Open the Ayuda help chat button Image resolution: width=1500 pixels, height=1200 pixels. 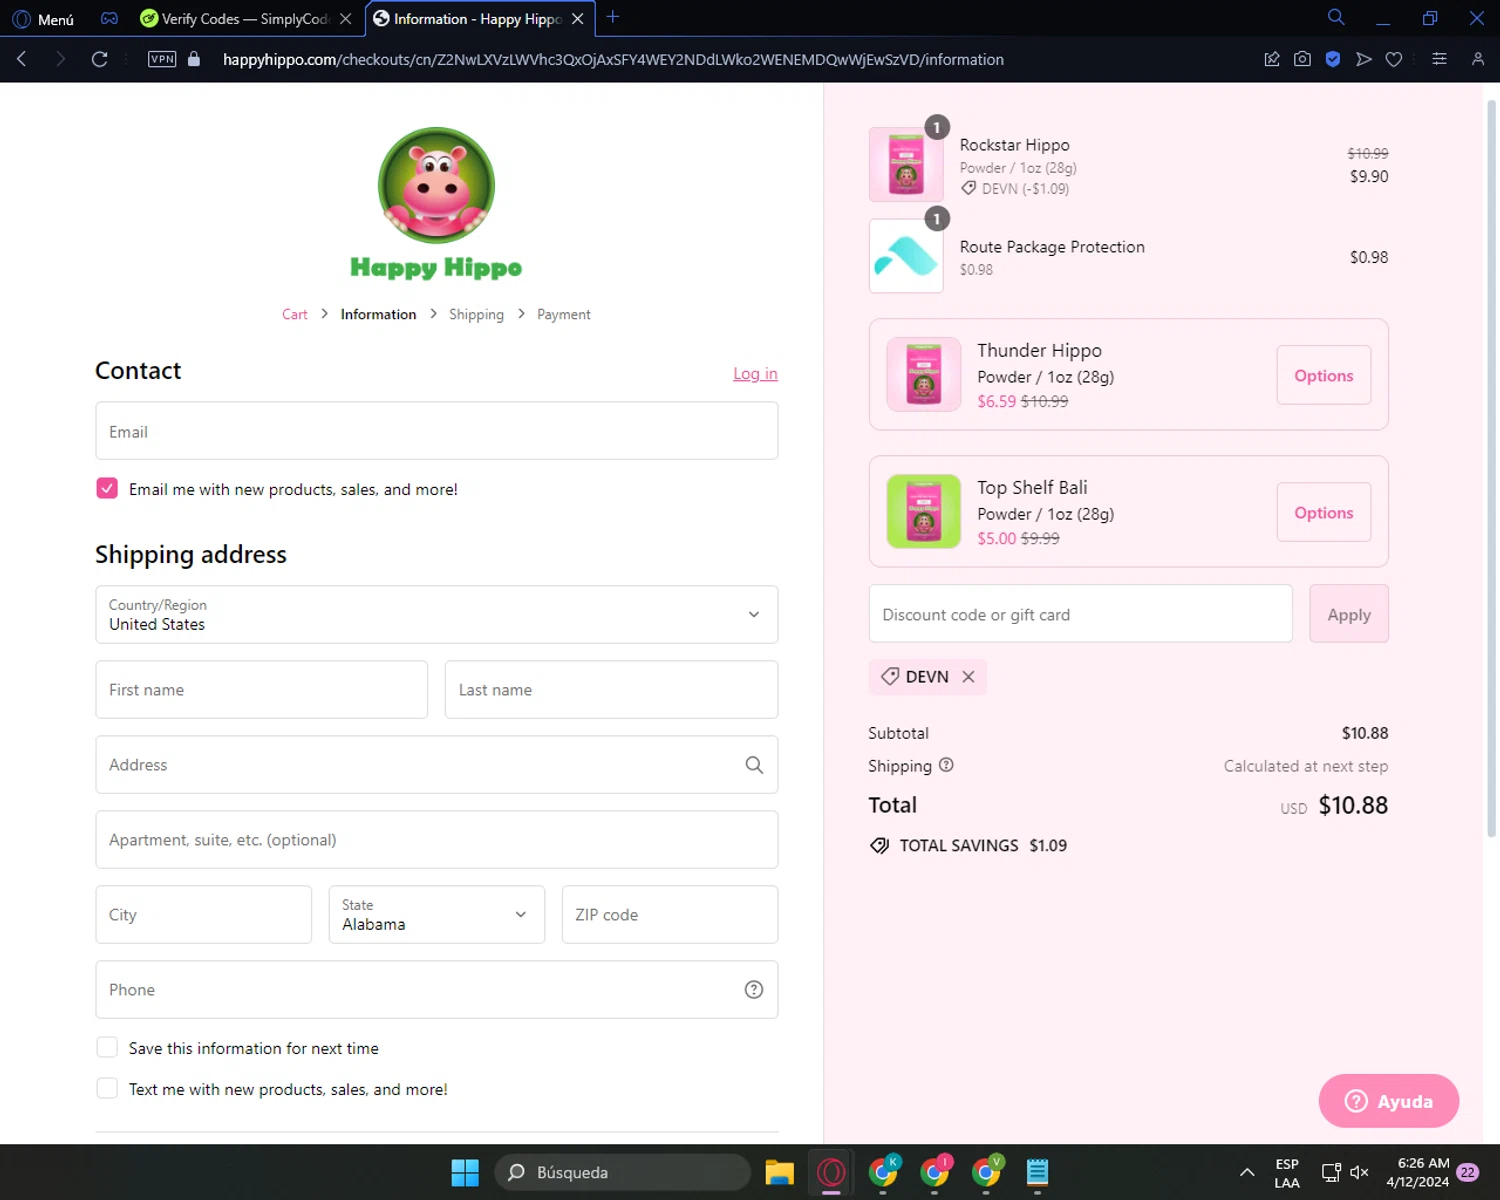1389,1101
